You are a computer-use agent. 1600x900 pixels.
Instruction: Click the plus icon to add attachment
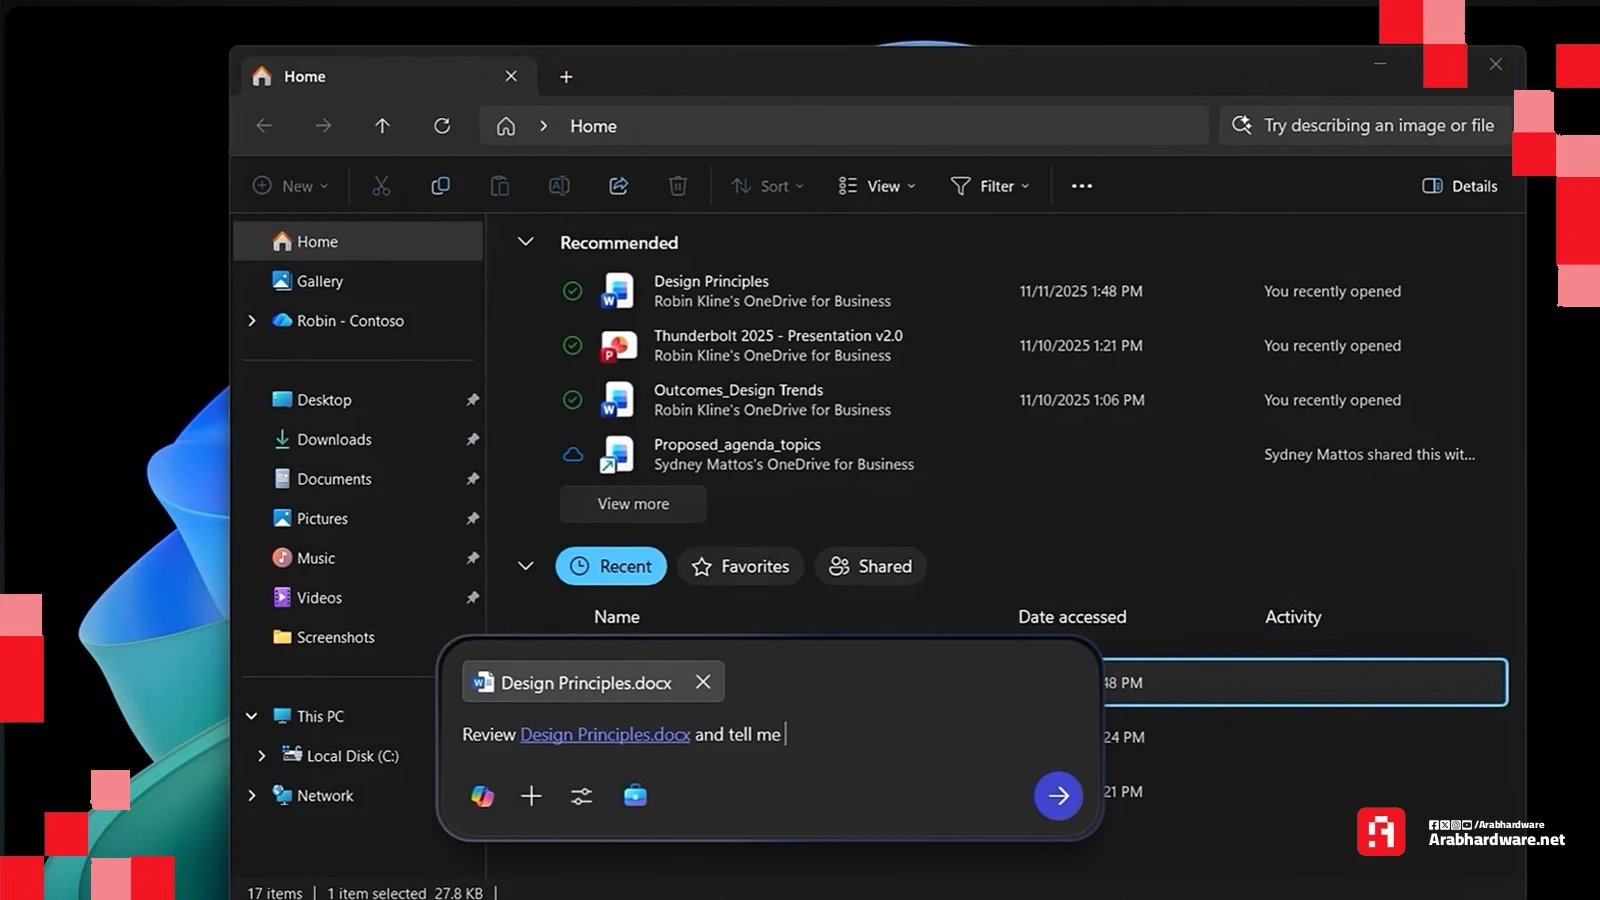tap(531, 796)
